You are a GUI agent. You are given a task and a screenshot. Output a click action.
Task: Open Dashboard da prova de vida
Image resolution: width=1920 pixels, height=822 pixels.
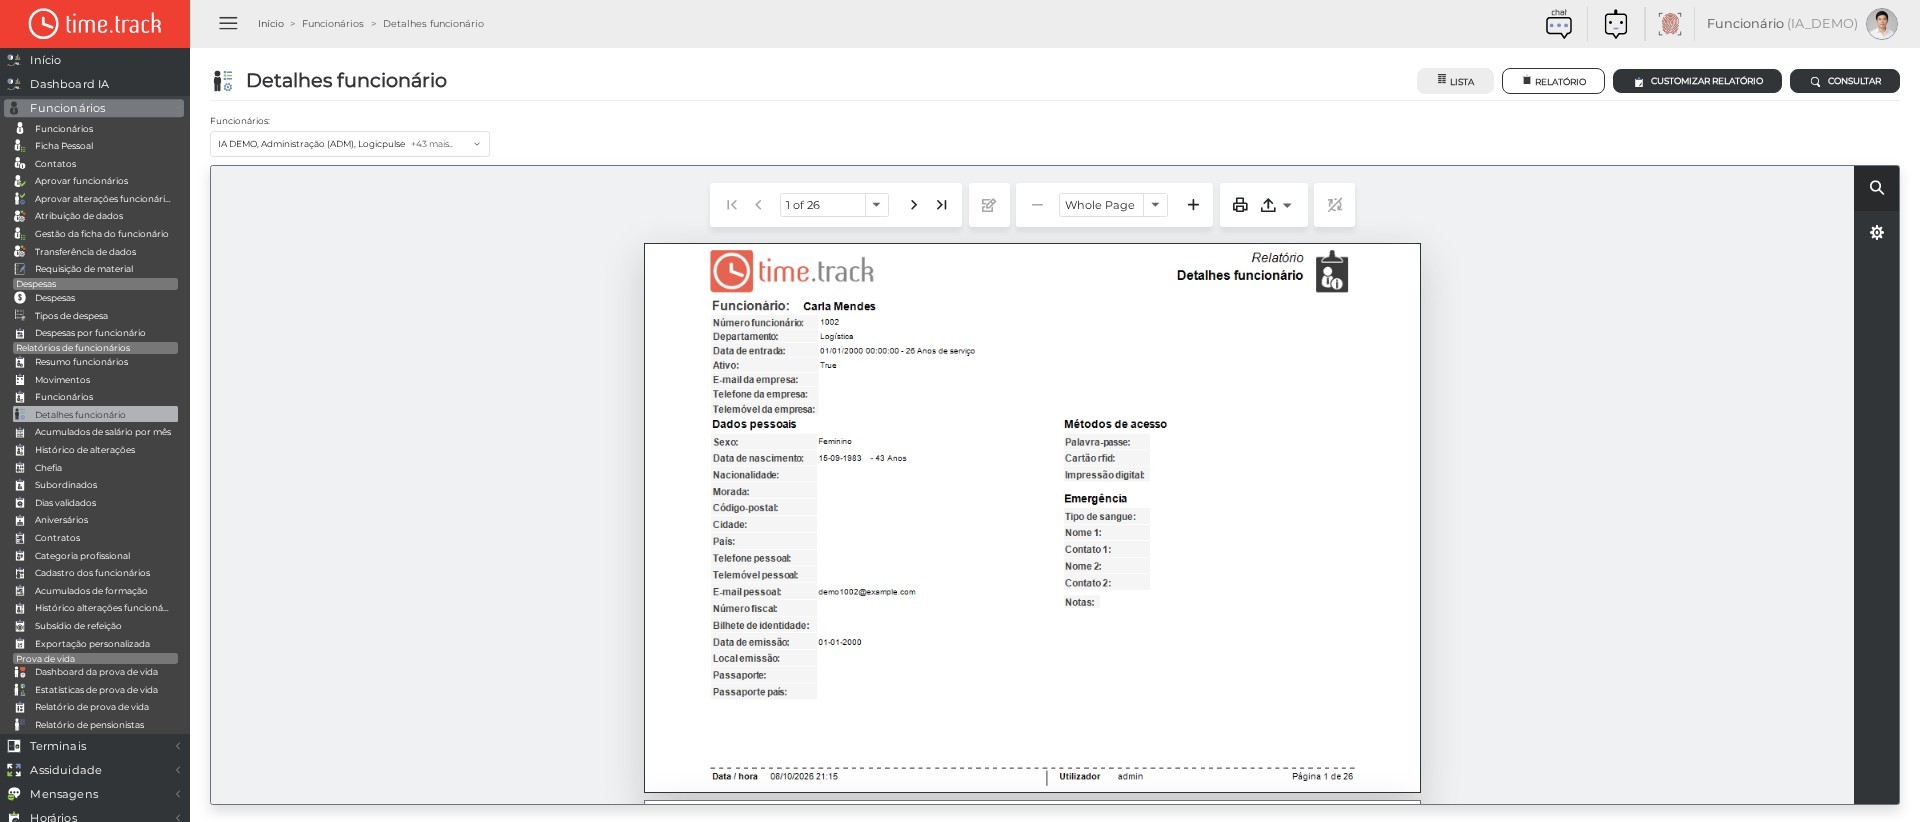tap(96, 672)
